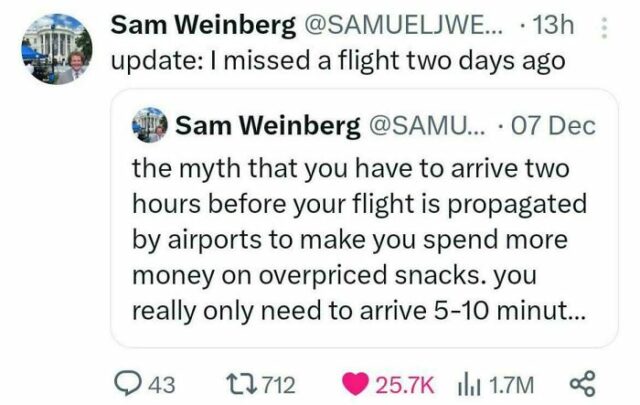Image resolution: width=640 pixels, height=405 pixels.
Task: Open Sam Weinberg's large profile avatar
Action: click(x=57, y=49)
